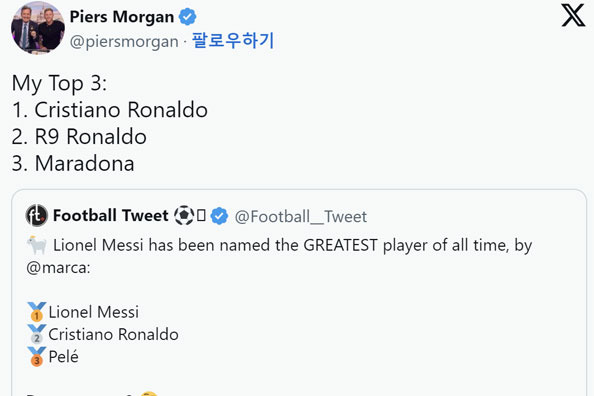594x396 pixels.
Task: Open the @piersmorgan handle
Action: pos(124,42)
